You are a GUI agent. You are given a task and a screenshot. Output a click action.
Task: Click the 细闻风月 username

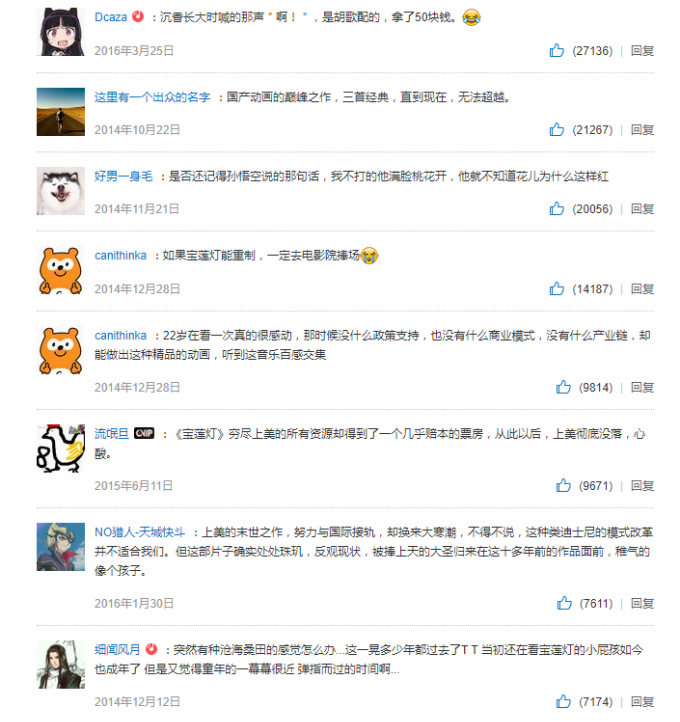pos(117,650)
